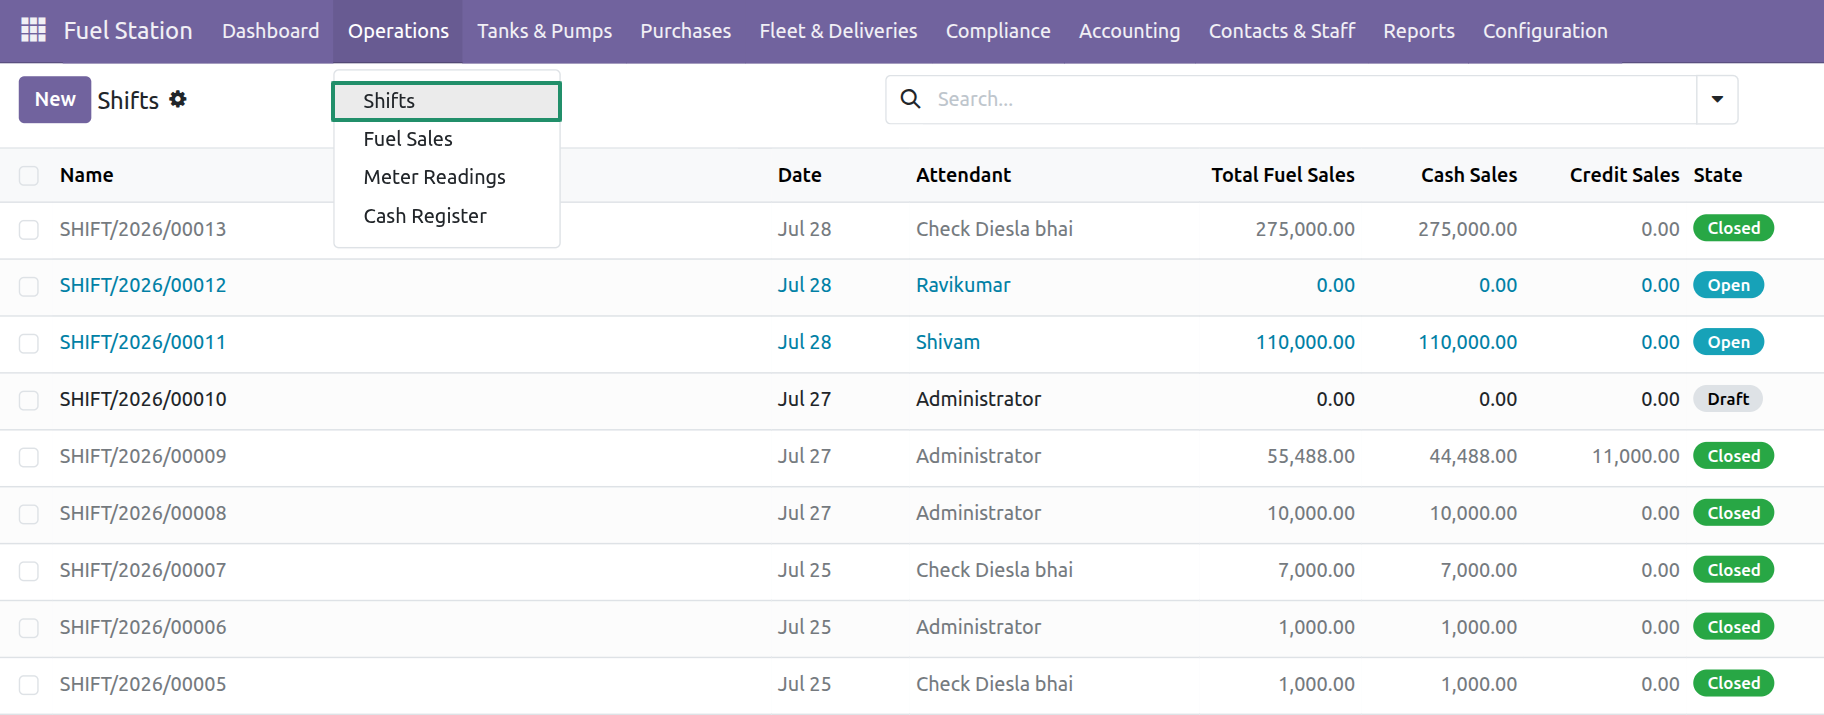Select checkbox for SHIFT/2026/00009
1824x715 pixels.
click(x=29, y=458)
